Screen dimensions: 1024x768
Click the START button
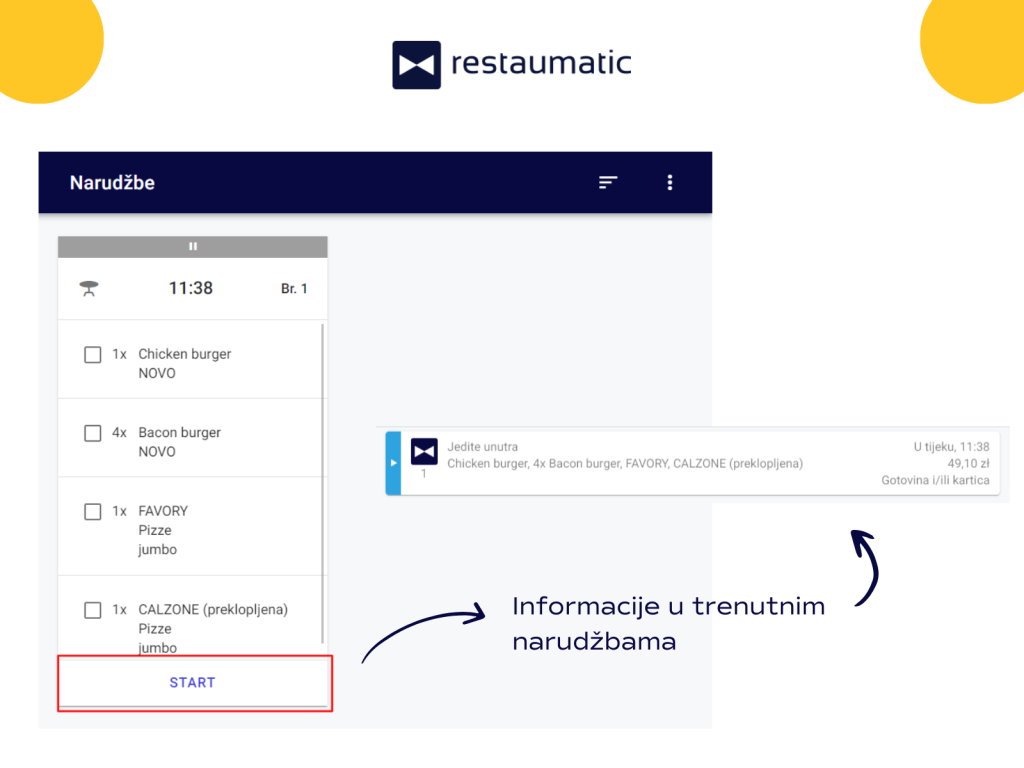[193, 682]
